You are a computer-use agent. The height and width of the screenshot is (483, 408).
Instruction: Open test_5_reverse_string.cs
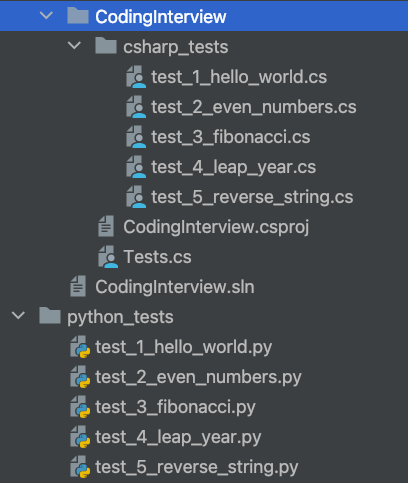tap(252, 197)
